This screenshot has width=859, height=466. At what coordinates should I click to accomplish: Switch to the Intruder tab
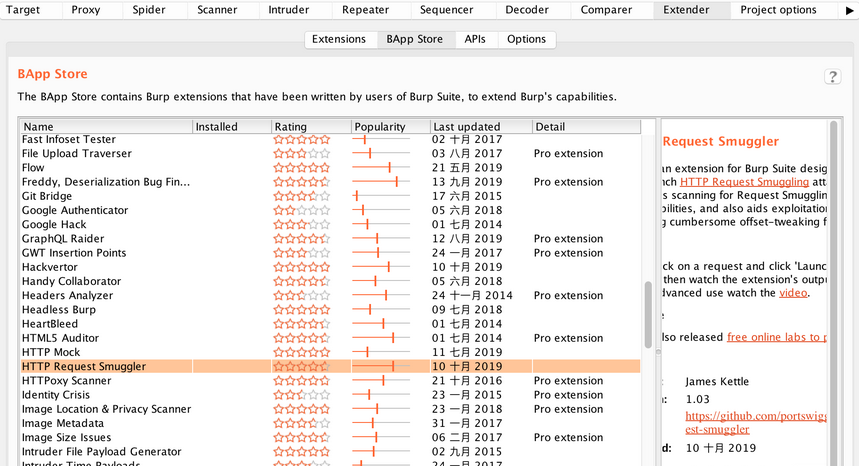[289, 10]
